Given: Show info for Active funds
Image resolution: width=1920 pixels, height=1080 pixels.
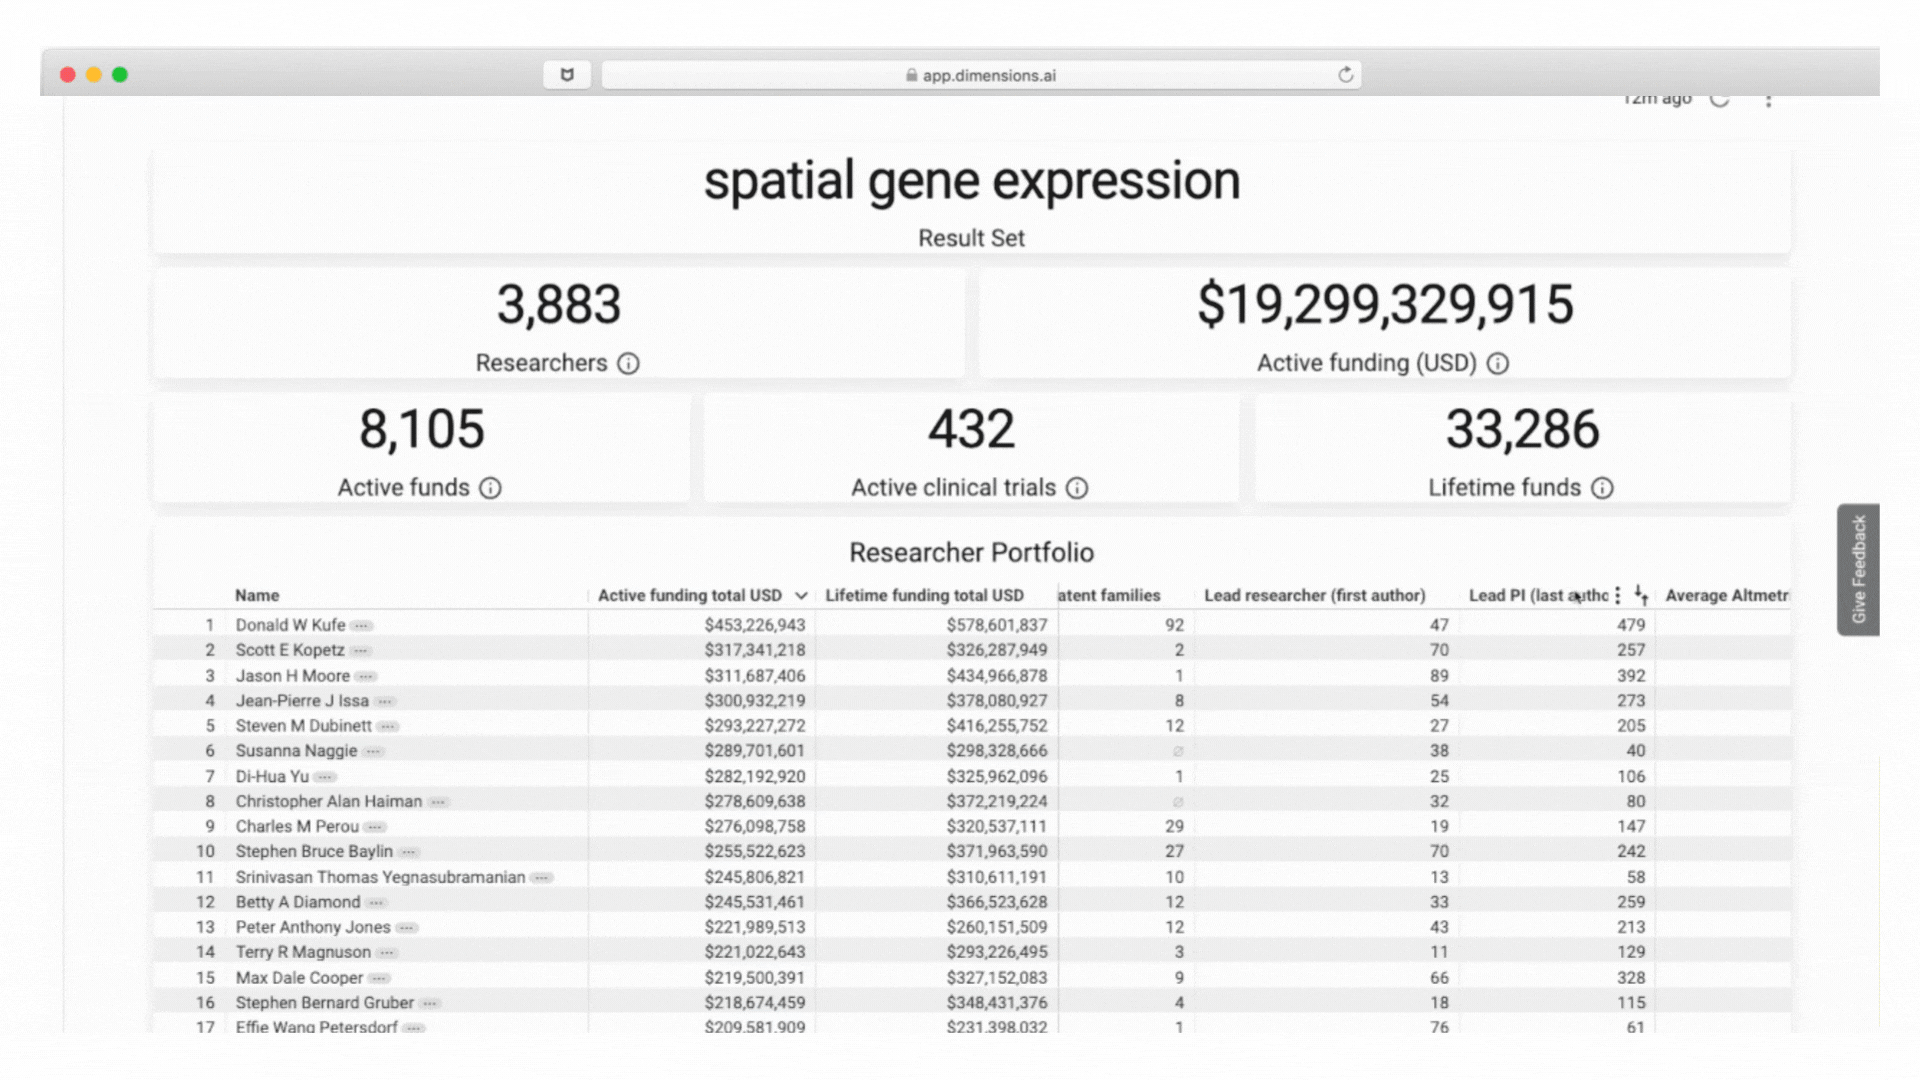Looking at the screenshot, I should (x=490, y=488).
